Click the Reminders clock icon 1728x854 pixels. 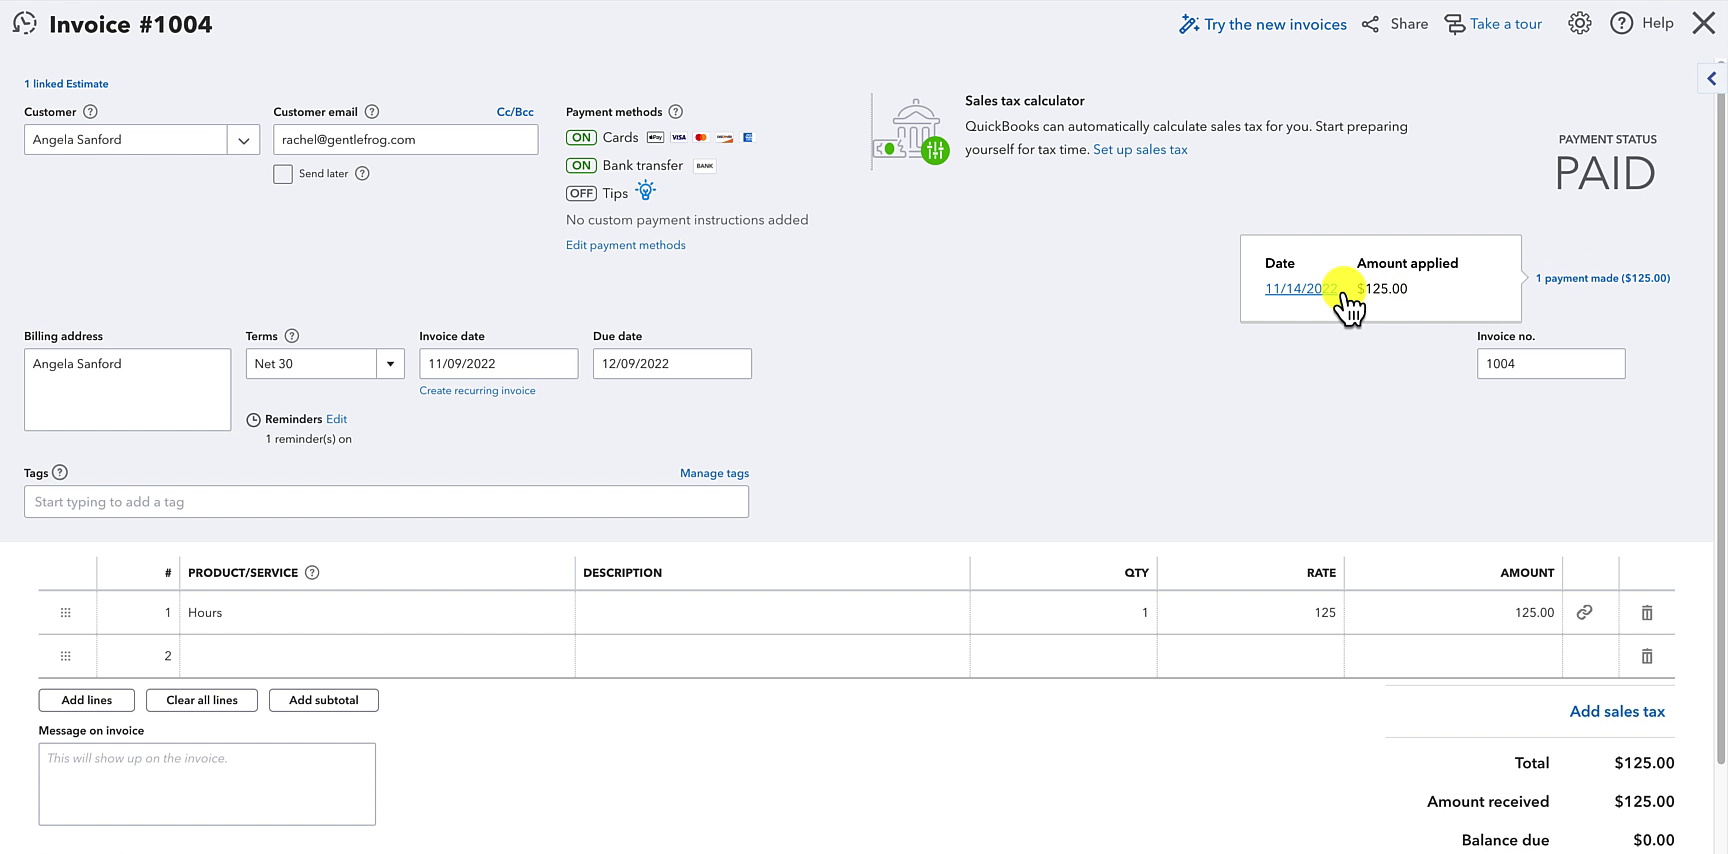[253, 420]
